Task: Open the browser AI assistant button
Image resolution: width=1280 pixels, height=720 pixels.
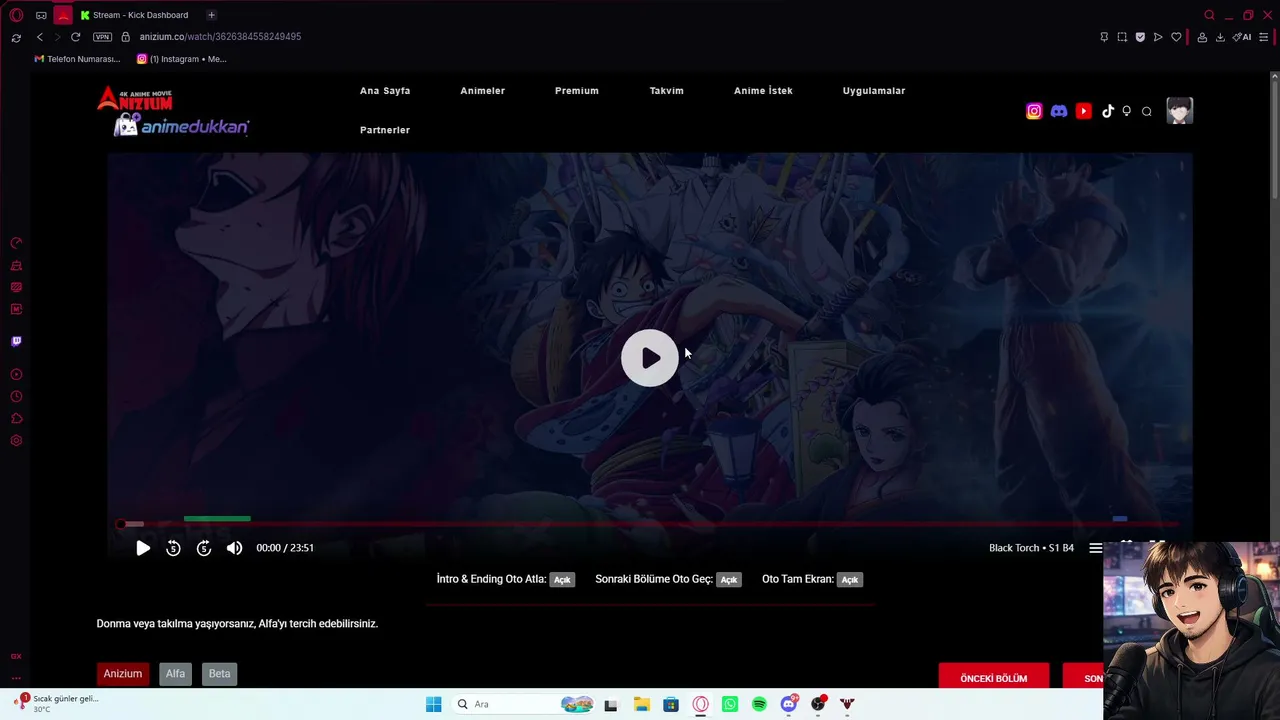Action: pyautogui.click(x=1242, y=37)
